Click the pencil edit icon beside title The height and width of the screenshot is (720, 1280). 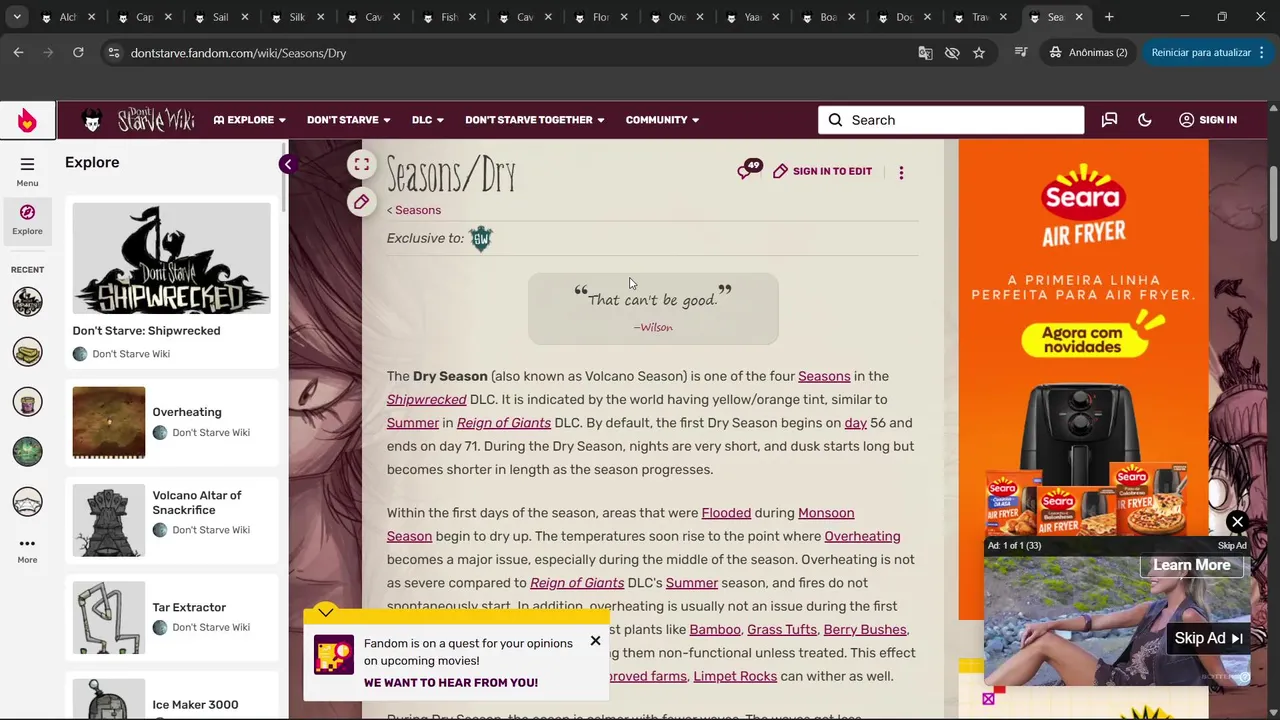point(361,202)
